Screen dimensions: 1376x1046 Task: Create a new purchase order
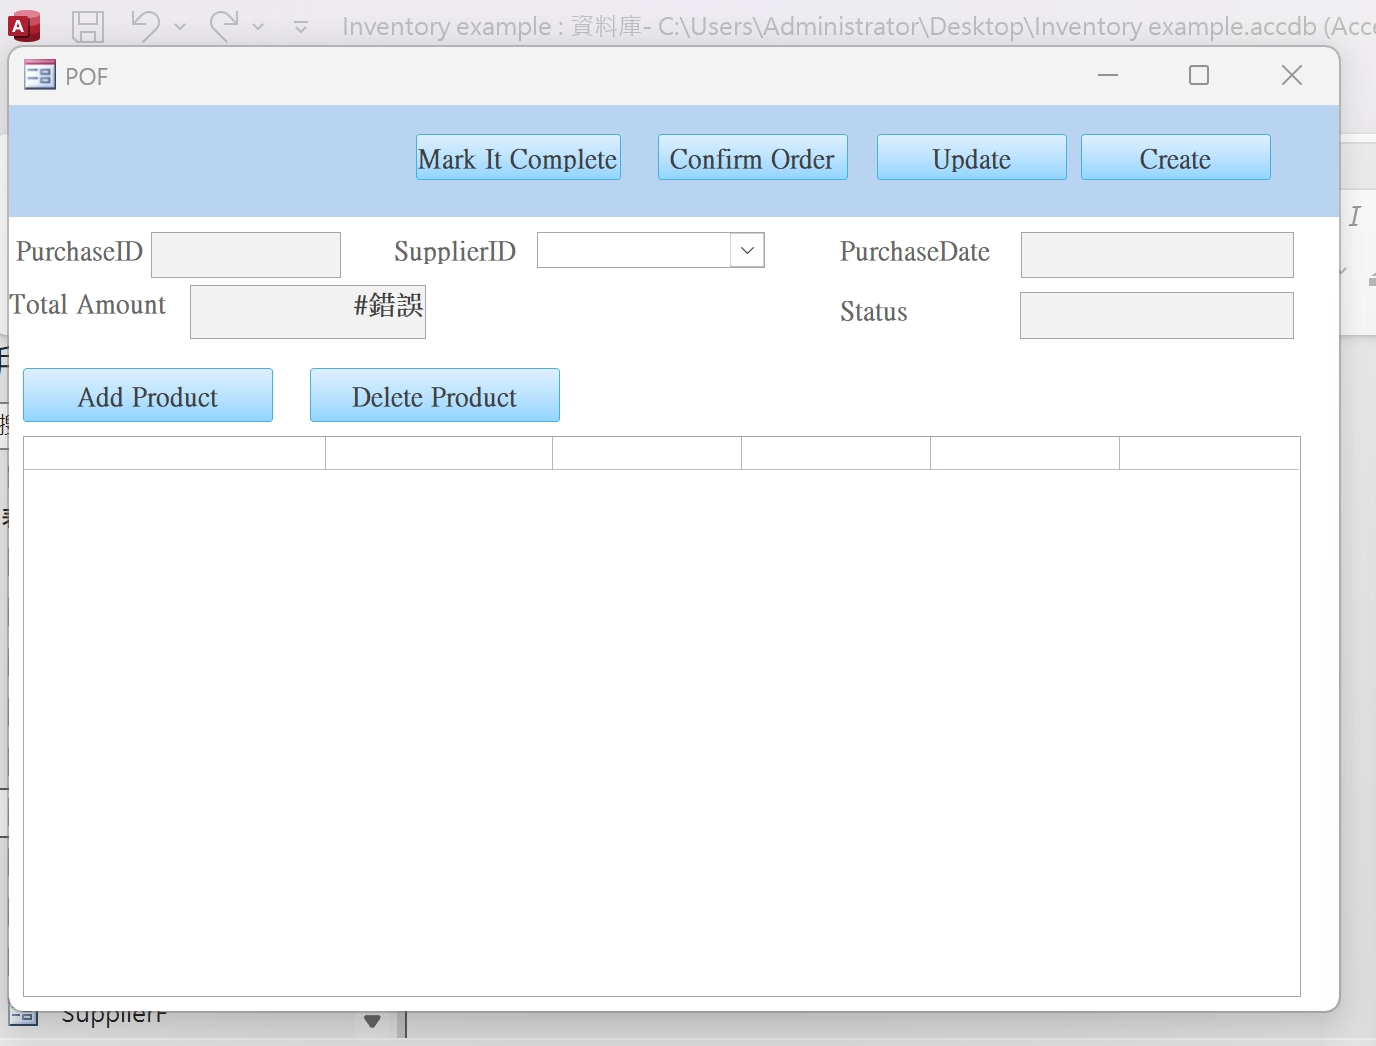coord(1176,158)
